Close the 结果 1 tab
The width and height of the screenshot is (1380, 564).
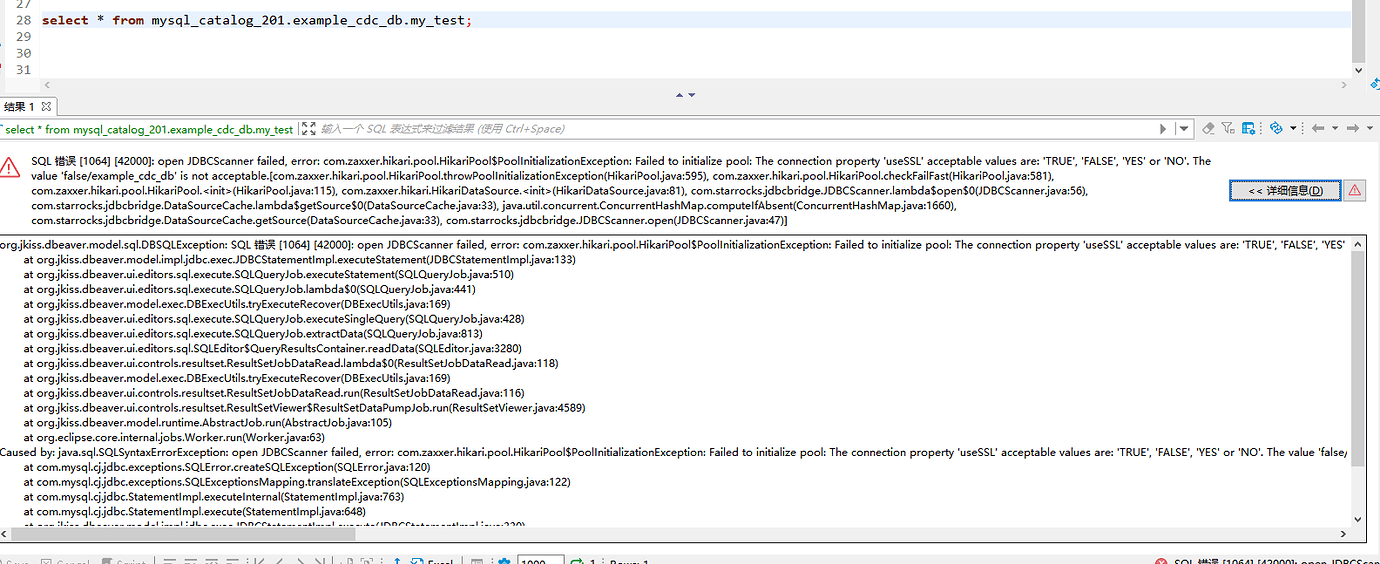pyautogui.click(x=46, y=106)
